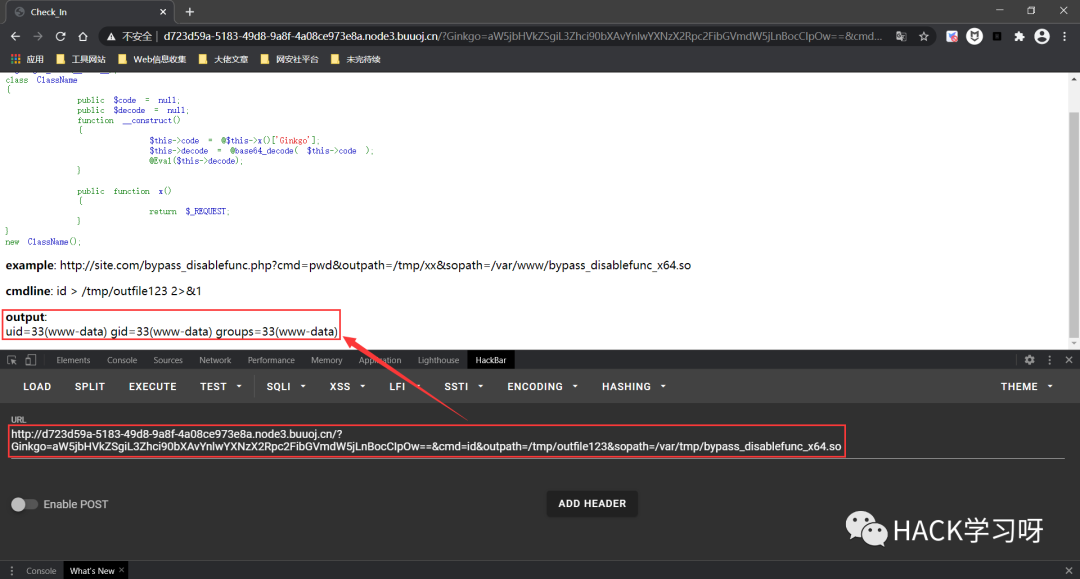Image resolution: width=1080 pixels, height=579 pixels.
Task: Click the red shield extension icon
Action: coord(952,36)
